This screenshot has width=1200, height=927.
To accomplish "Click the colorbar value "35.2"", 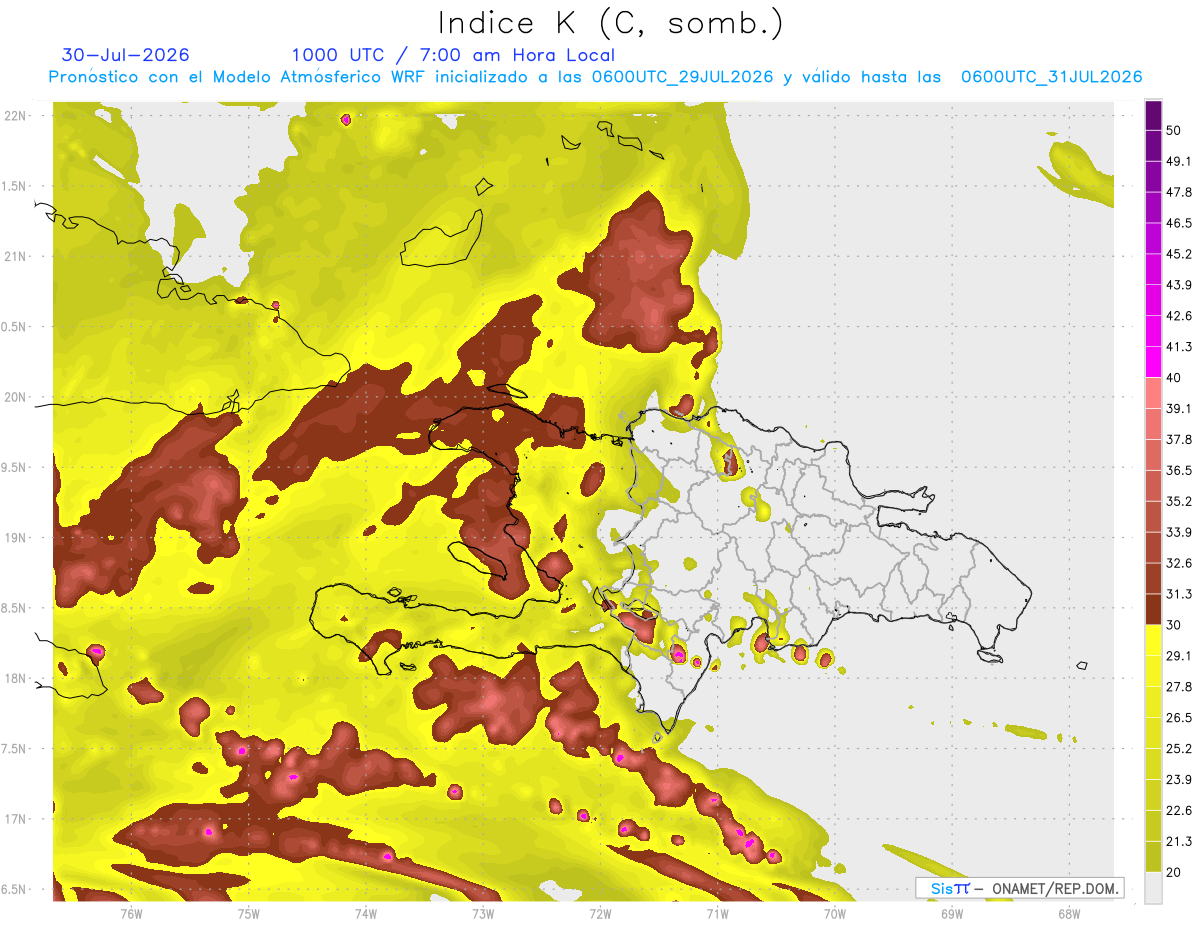I will tap(1179, 502).
